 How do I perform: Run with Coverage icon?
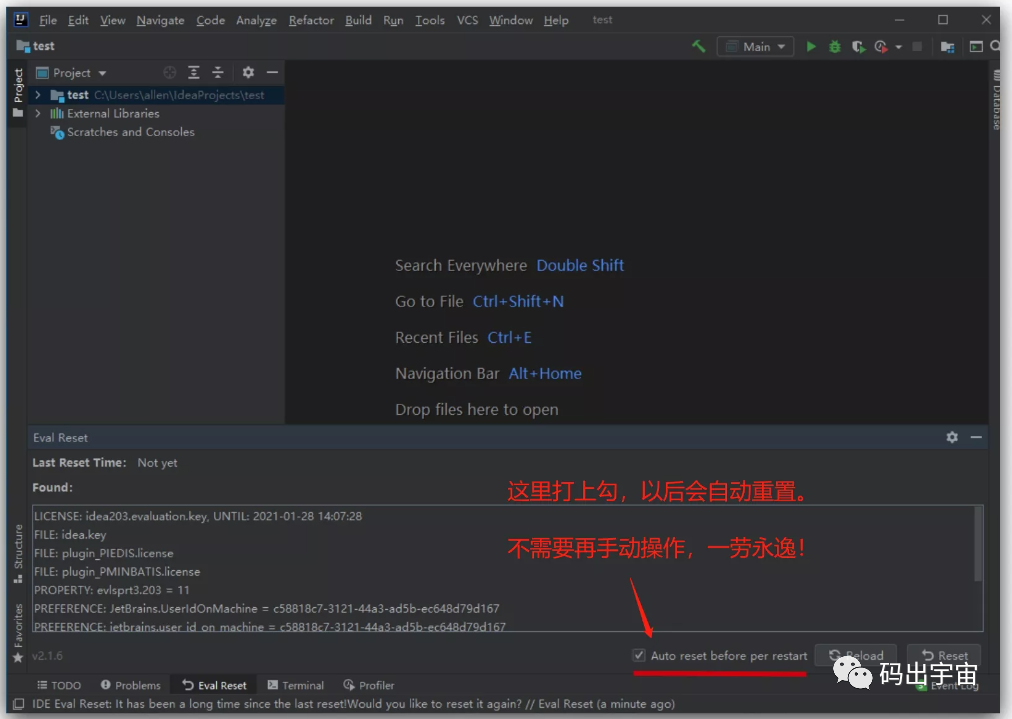[857, 46]
